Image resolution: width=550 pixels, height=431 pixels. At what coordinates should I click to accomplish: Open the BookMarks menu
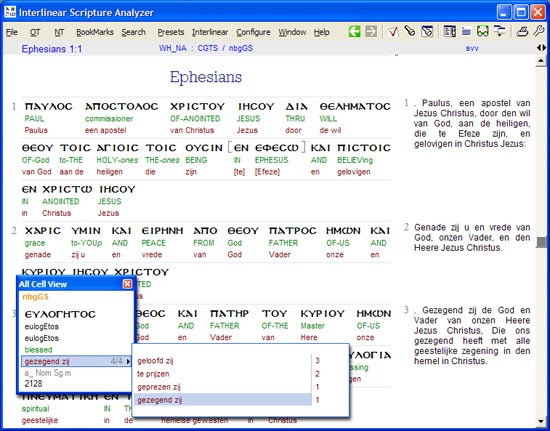click(95, 32)
